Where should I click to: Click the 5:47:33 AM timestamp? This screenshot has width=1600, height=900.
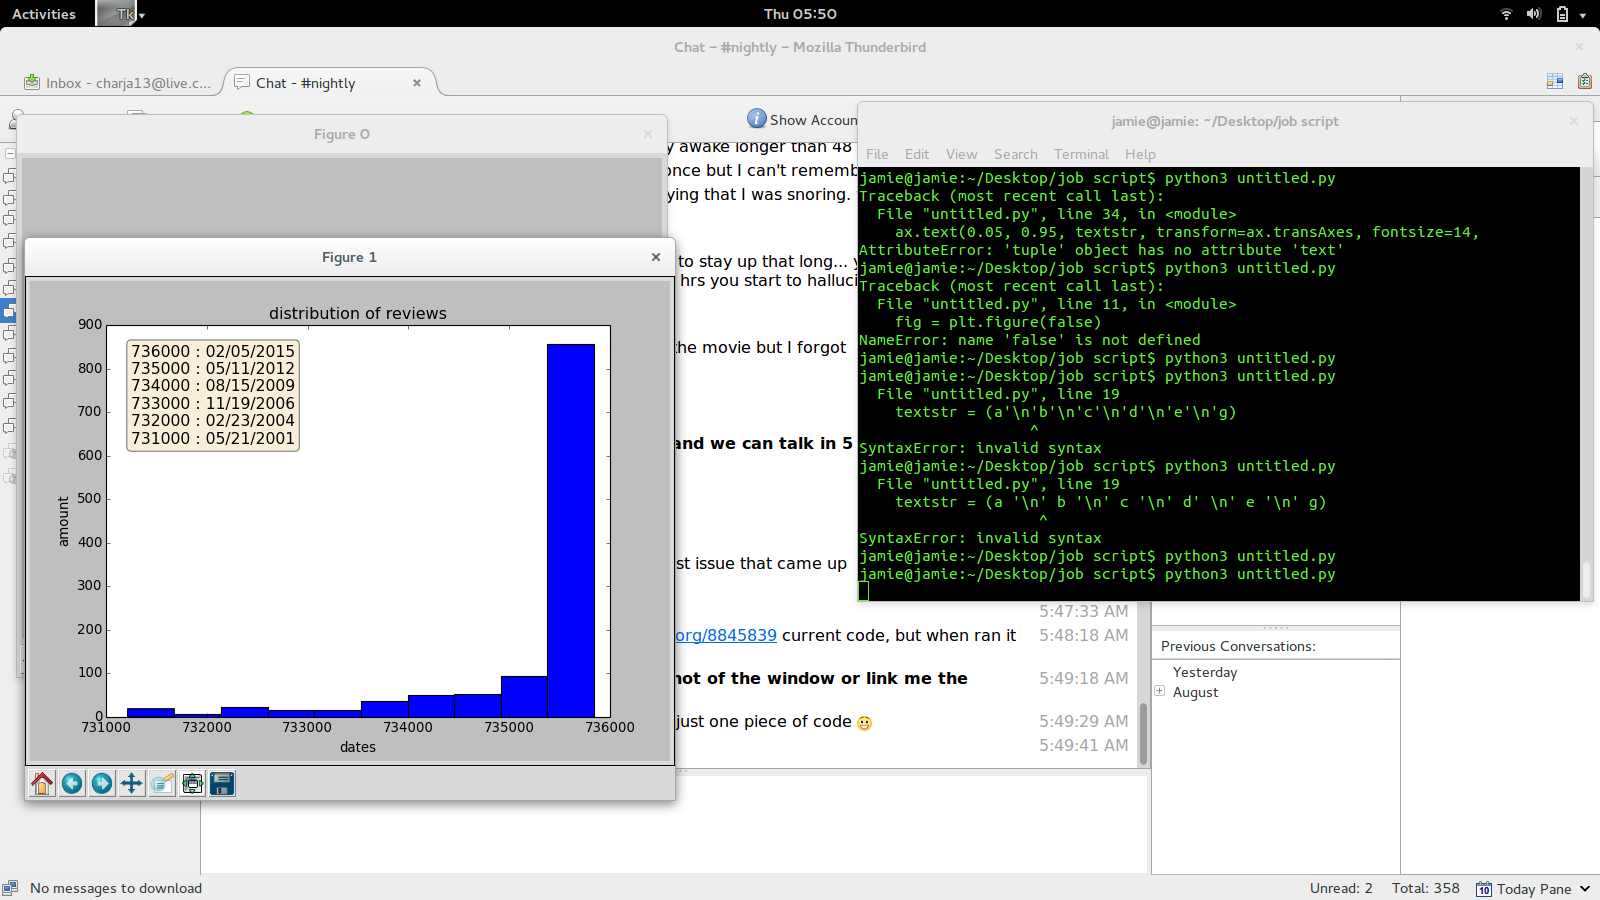pos(1083,611)
